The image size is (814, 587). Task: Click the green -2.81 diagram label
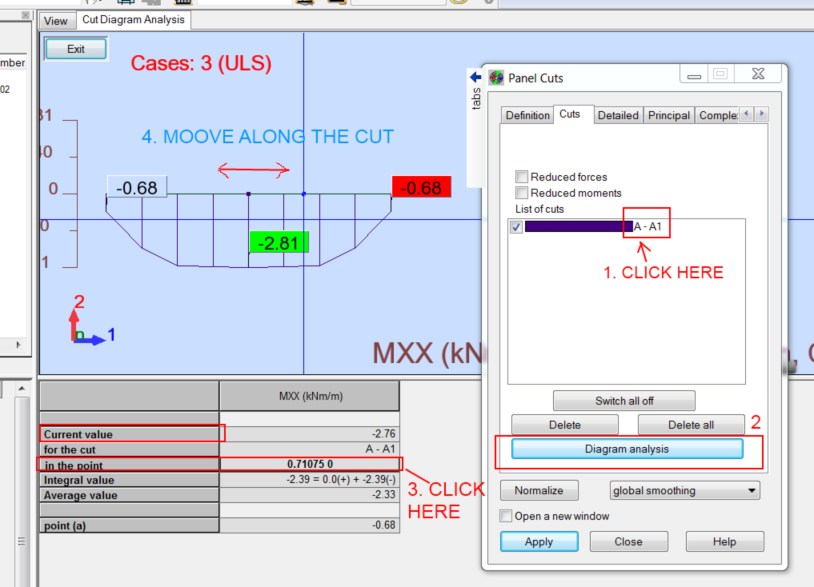pos(279,242)
